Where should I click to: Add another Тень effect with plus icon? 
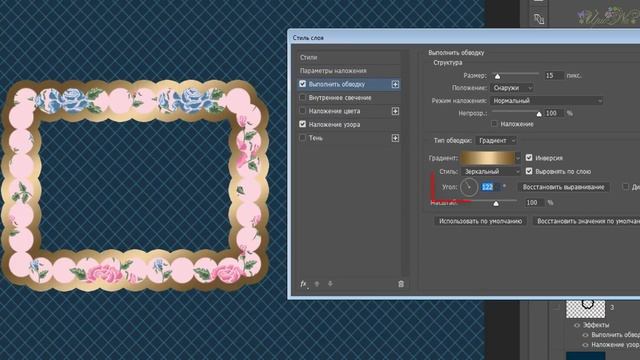pyautogui.click(x=395, y=138)
